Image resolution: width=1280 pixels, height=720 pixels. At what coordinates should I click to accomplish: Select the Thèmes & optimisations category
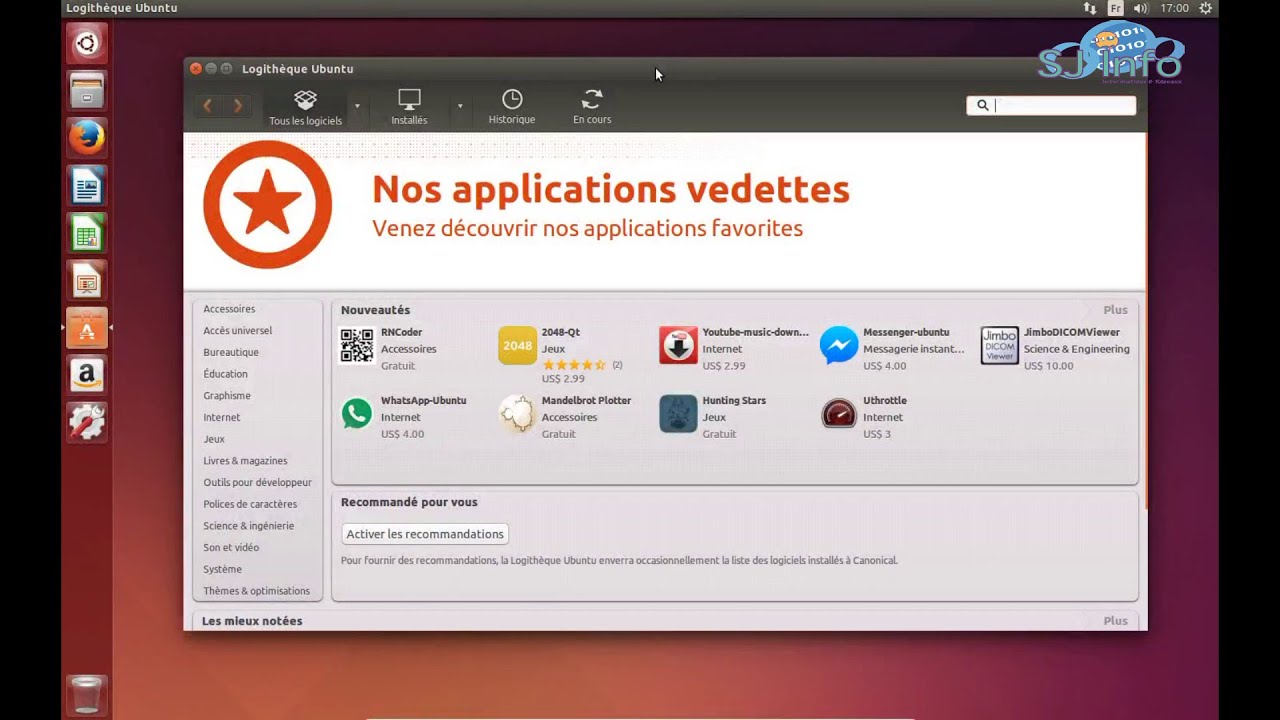point(257,591)
